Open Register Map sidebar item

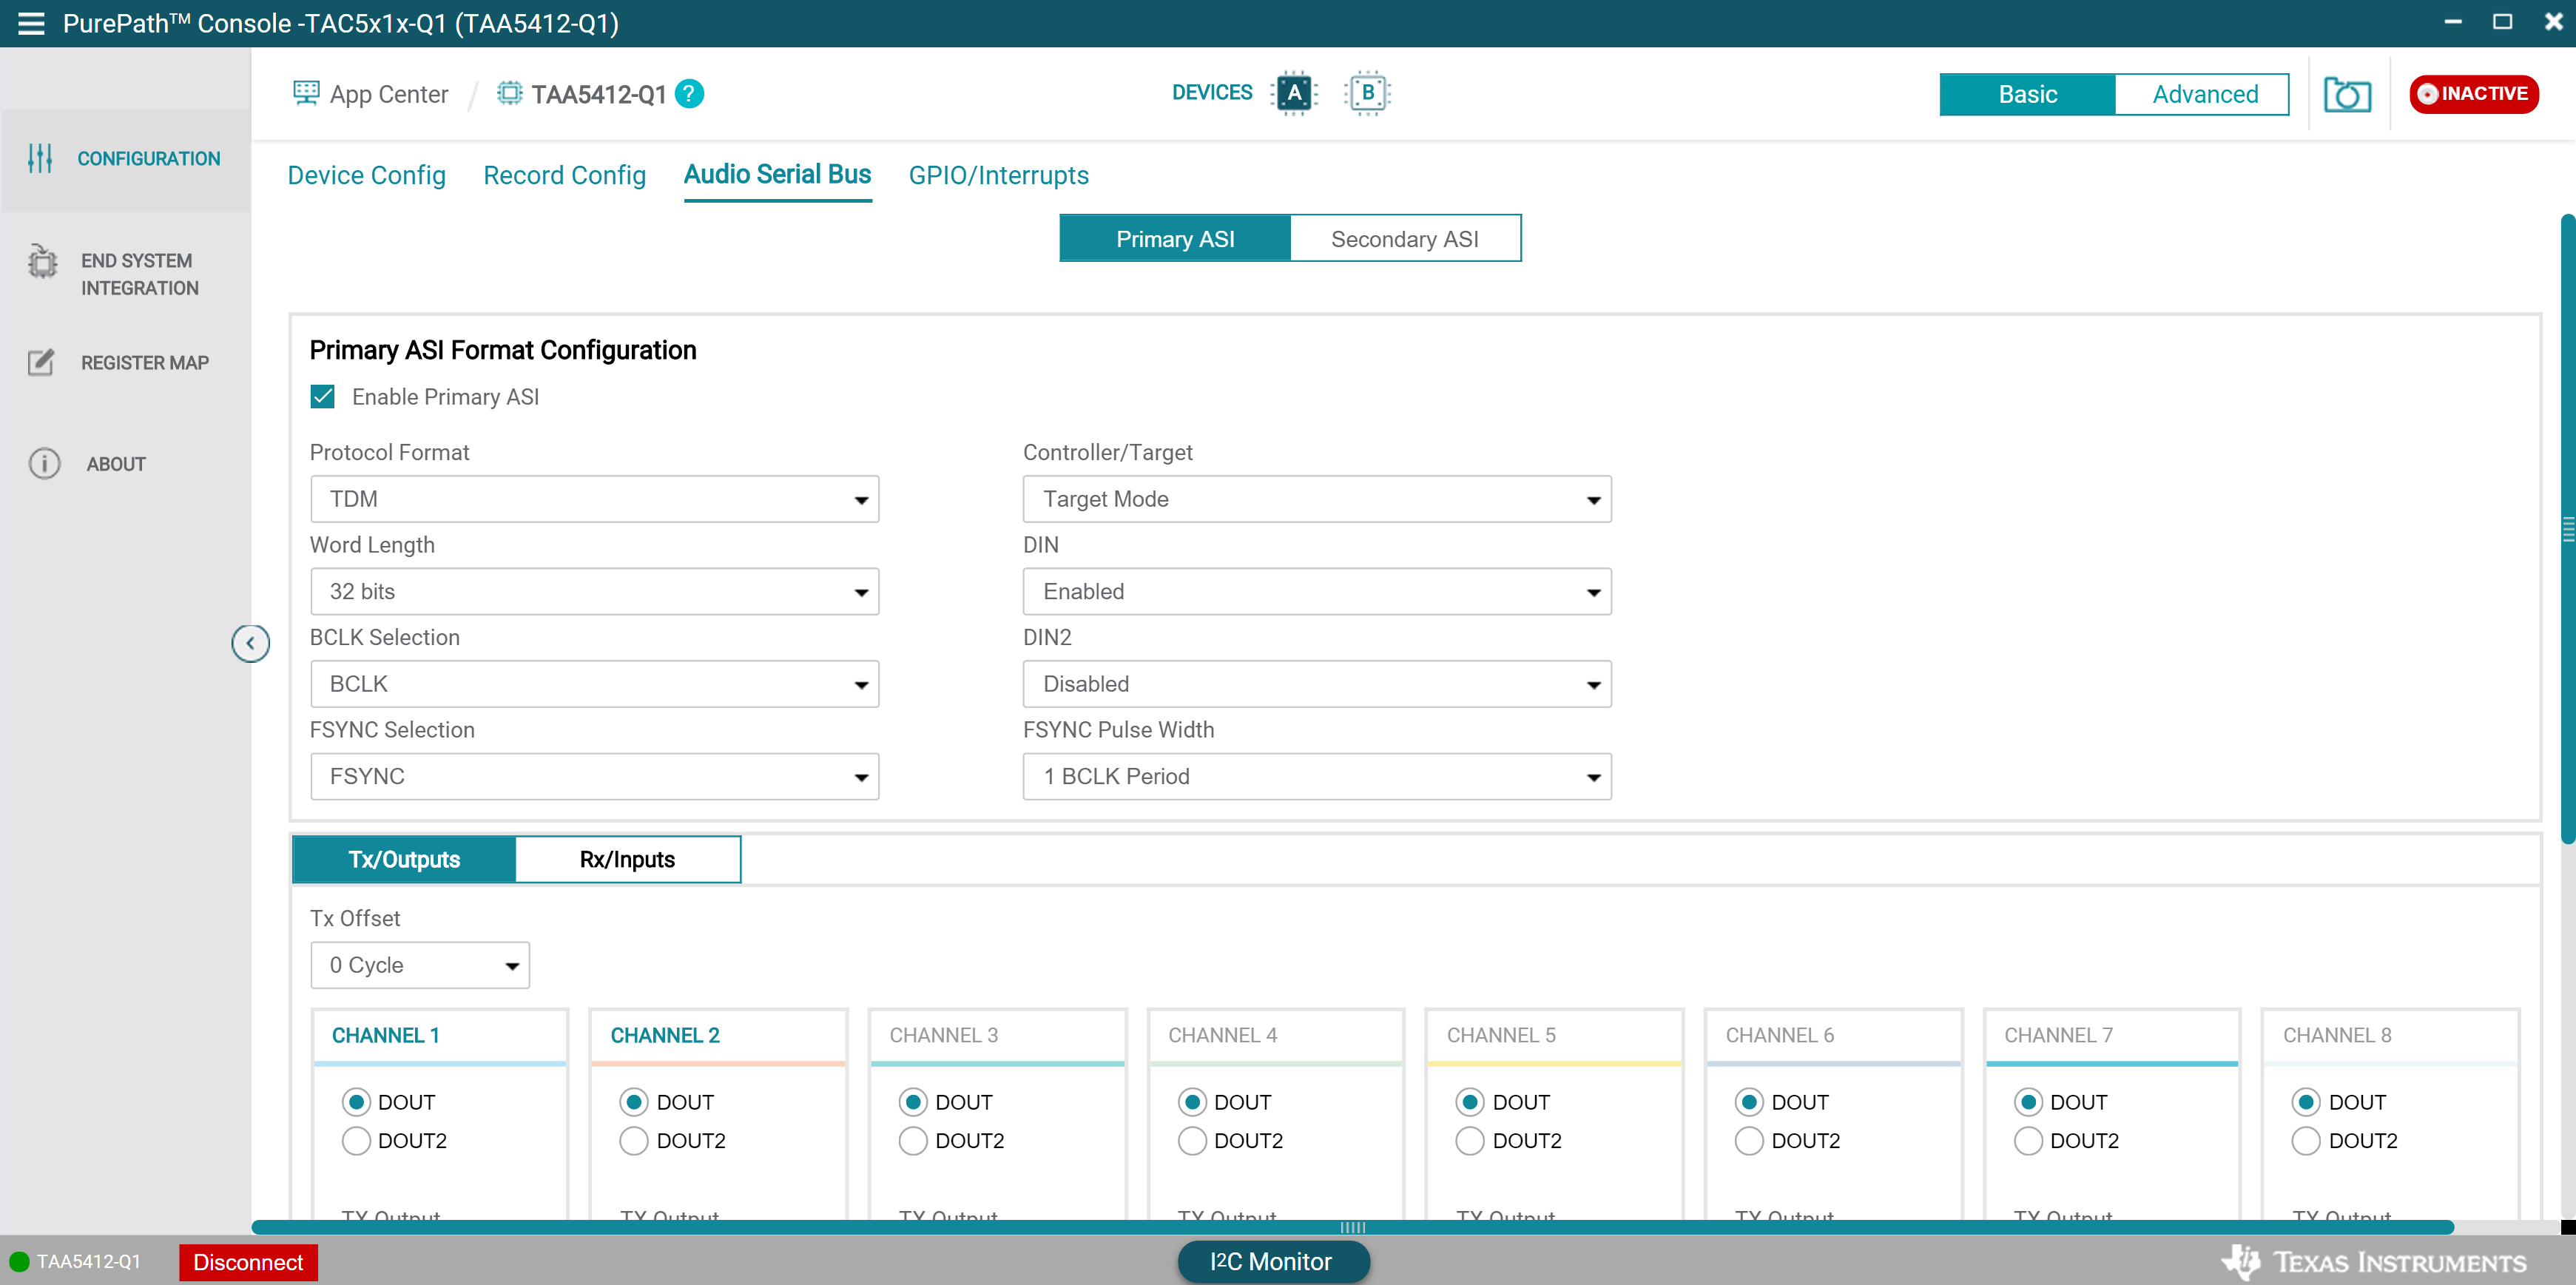(x=145, y=363)
